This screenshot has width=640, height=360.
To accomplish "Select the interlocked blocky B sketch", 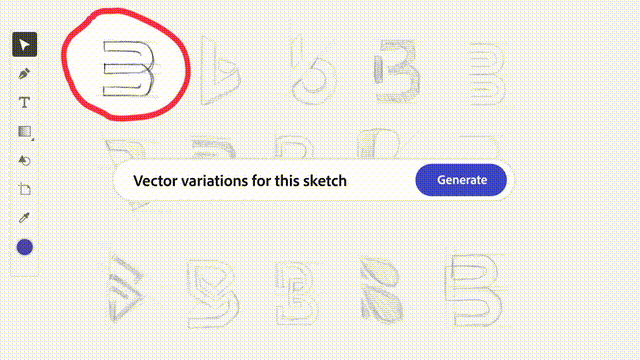I will click(297, 292).
